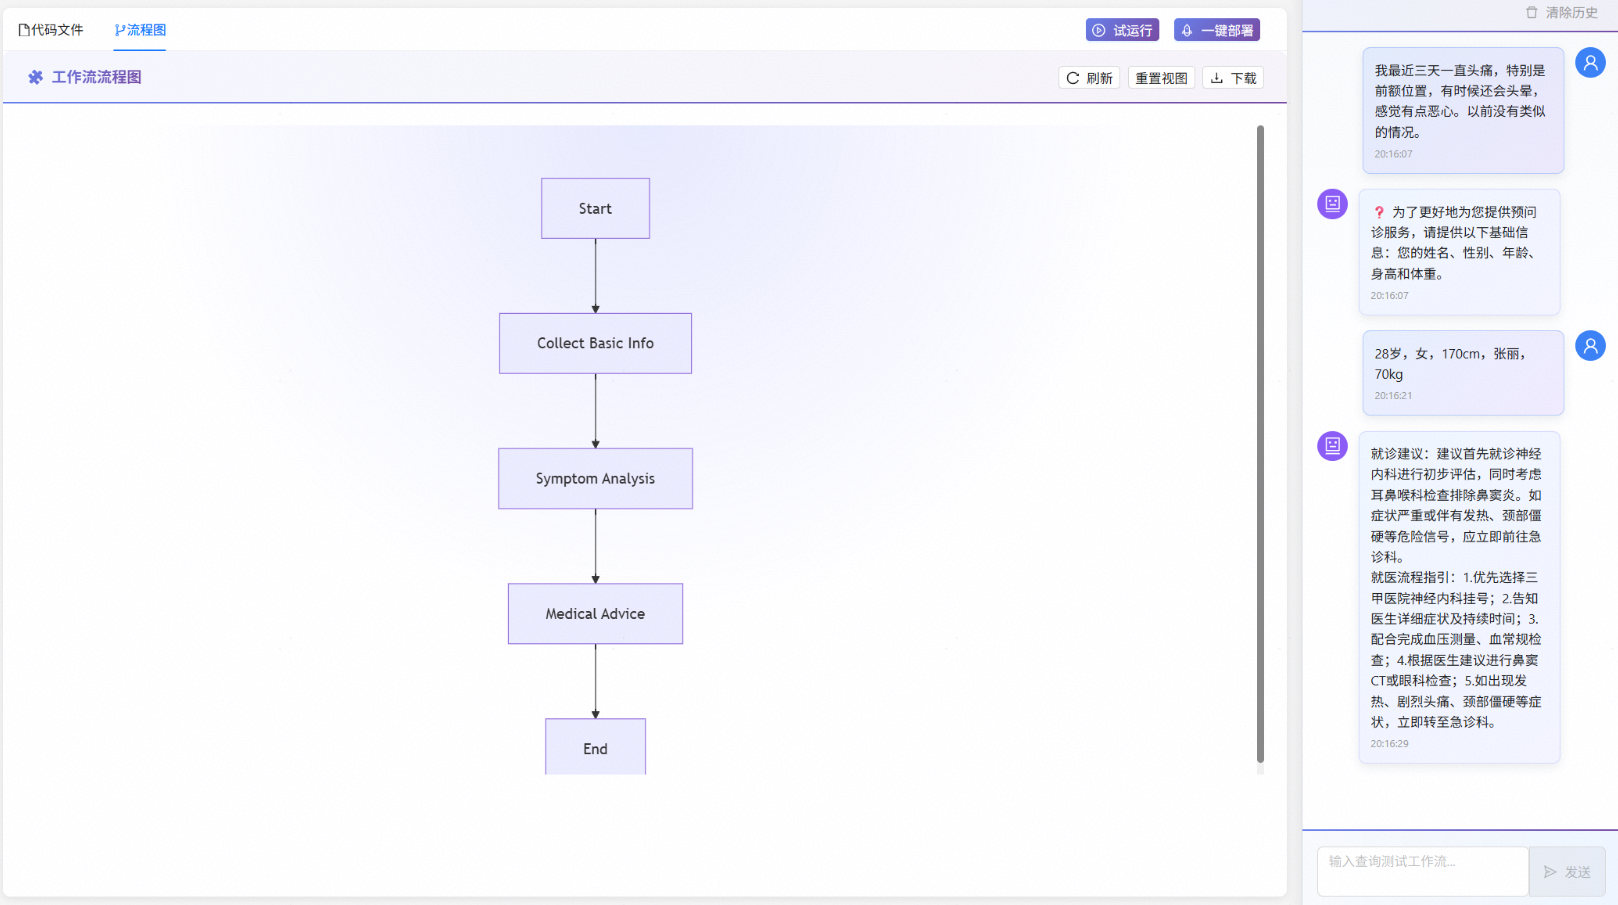Click the user avatar beside the 28岁 message
Screen dimensions: 1618x905
point(1590,345)
